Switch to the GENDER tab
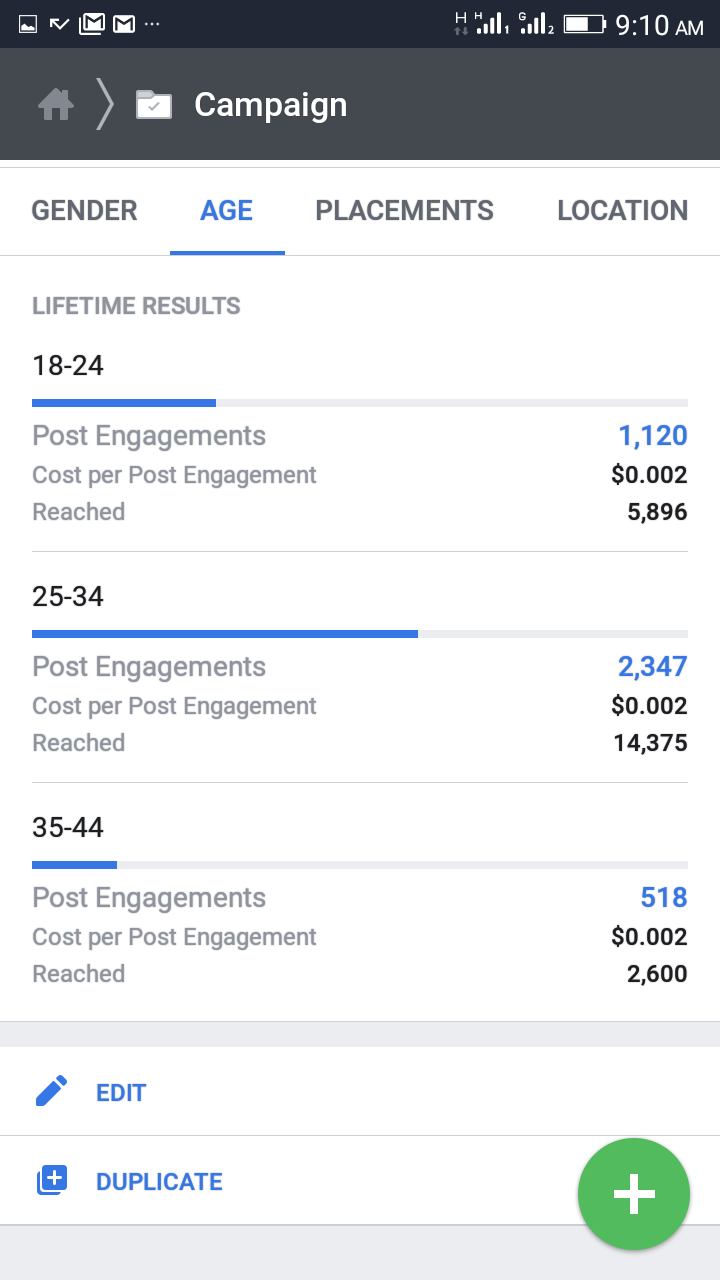720x1280 pixels. [x=84, y=211]
